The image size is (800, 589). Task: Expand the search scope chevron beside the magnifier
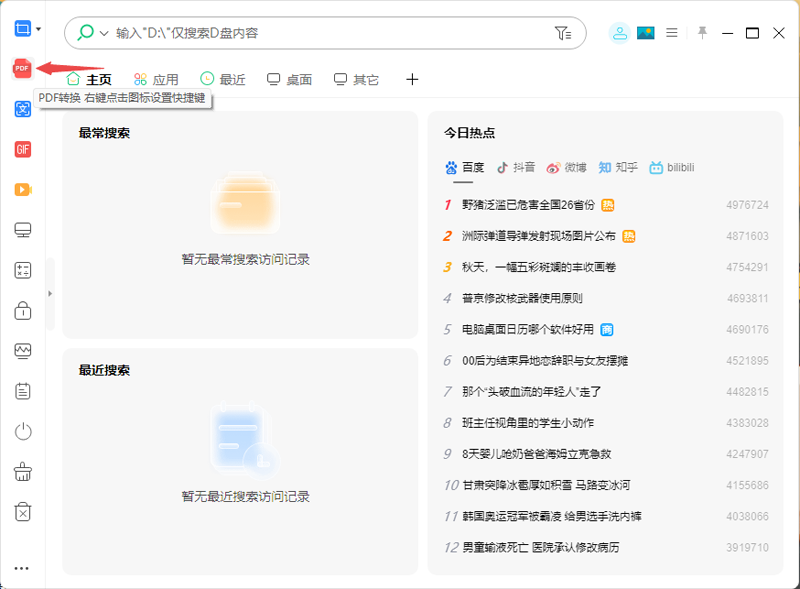coord(102,33)
